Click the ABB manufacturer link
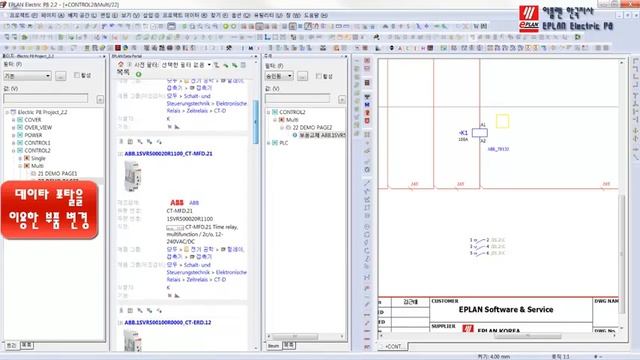640x360 pixels. [x=194, y=203]
